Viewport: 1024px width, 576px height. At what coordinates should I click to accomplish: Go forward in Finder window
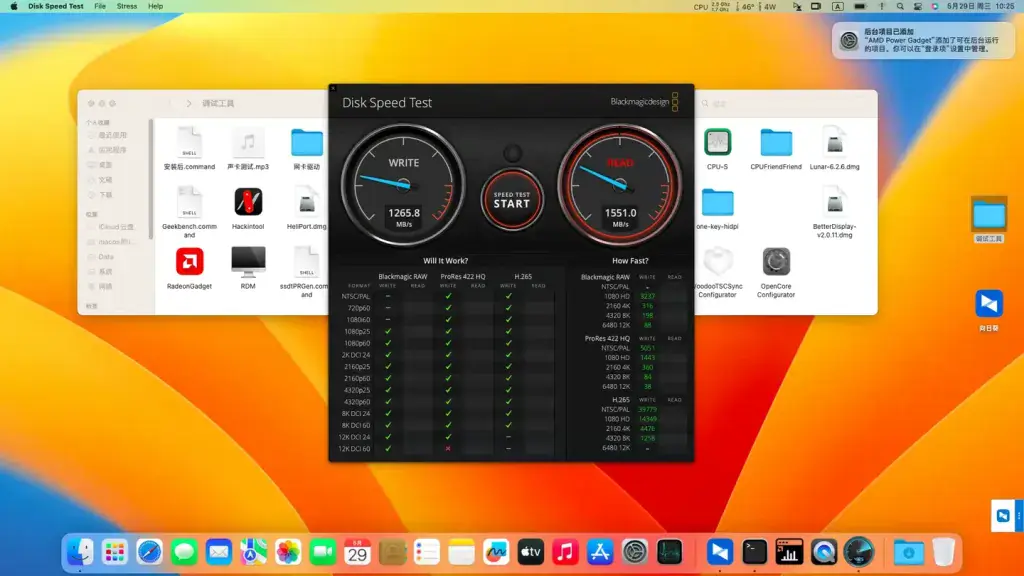(x=189, y=103)
